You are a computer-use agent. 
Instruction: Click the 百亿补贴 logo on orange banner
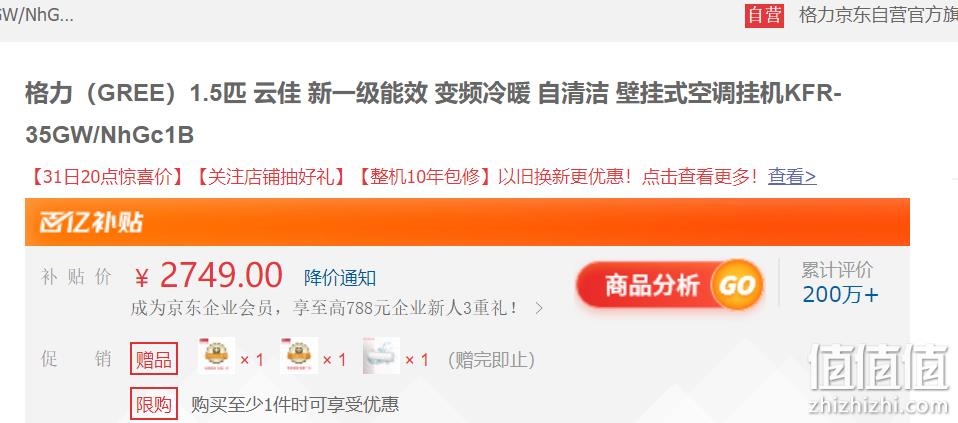pyautogui.click(x=92, y=222)
